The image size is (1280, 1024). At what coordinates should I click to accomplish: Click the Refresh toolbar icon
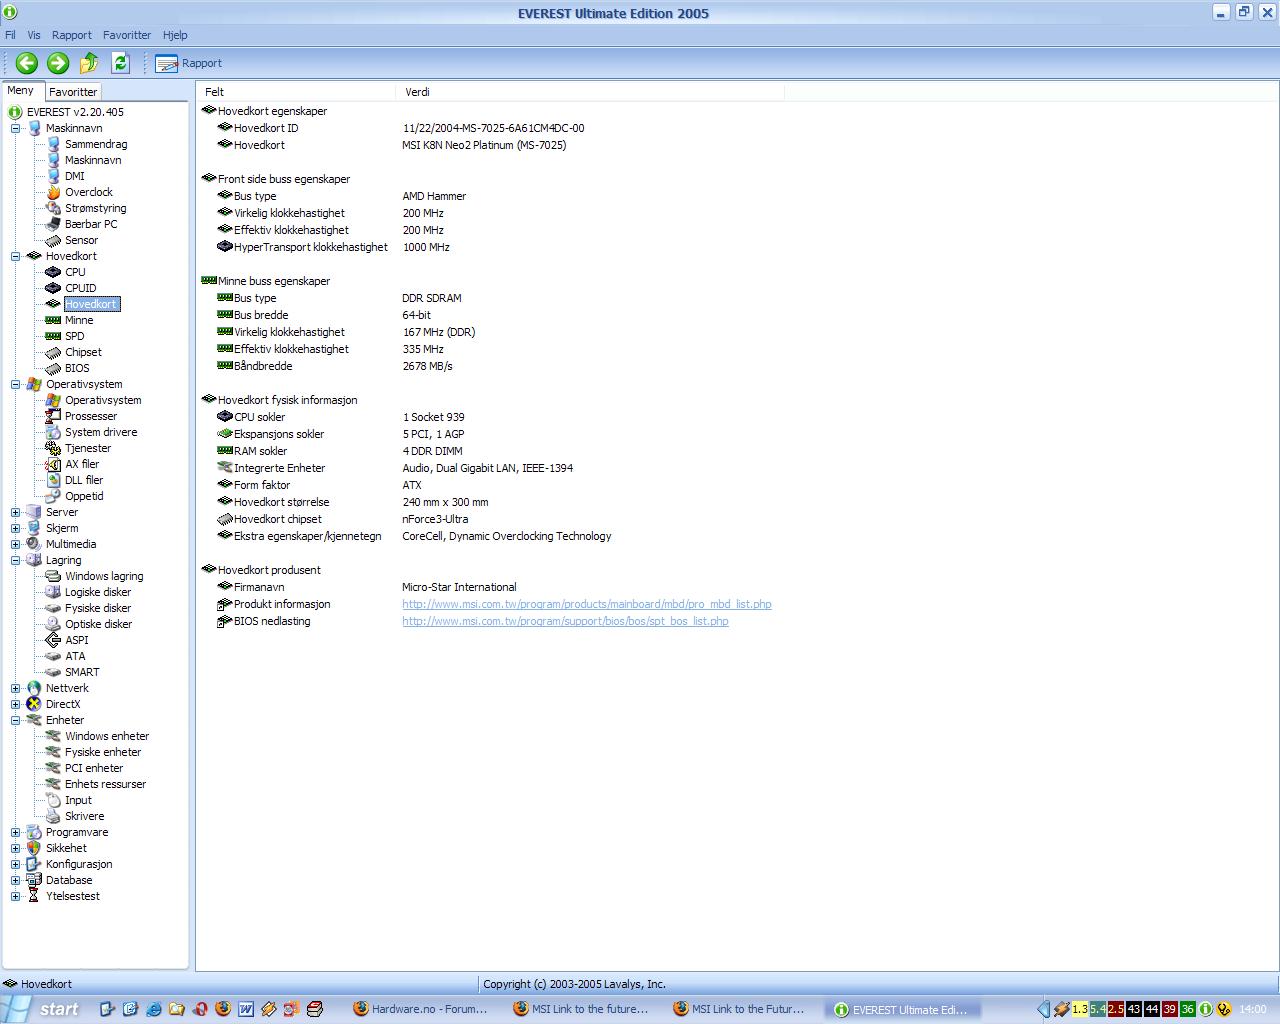(x=120, y=63)
